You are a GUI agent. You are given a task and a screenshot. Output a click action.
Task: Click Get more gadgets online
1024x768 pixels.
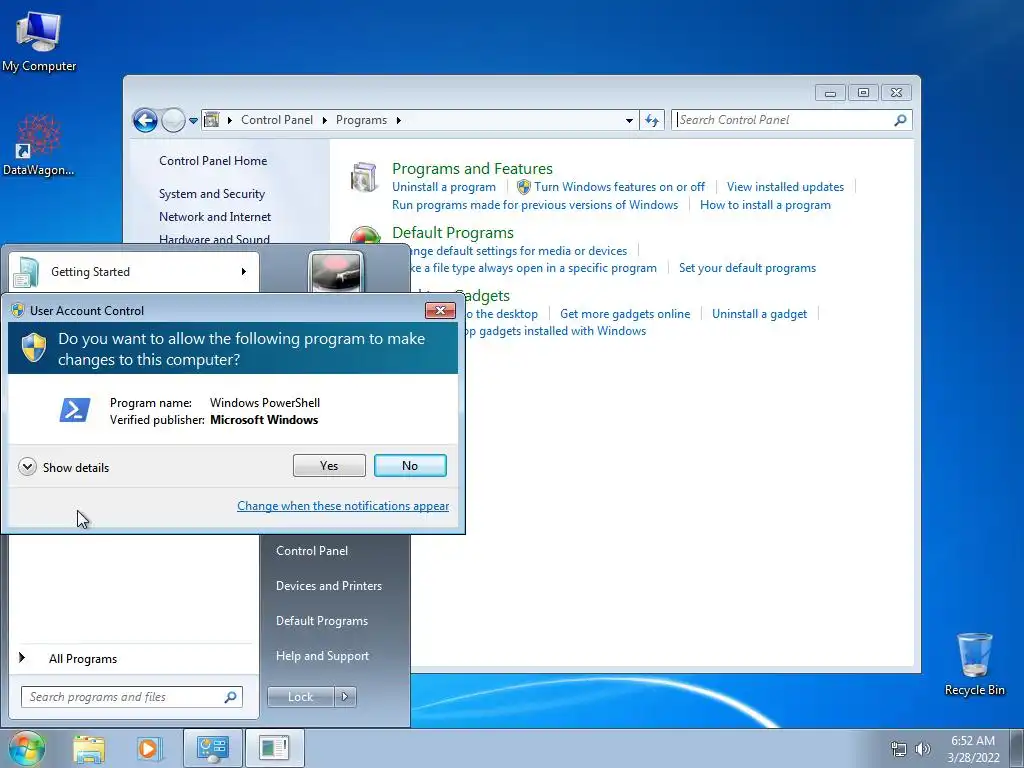point(625,314)
